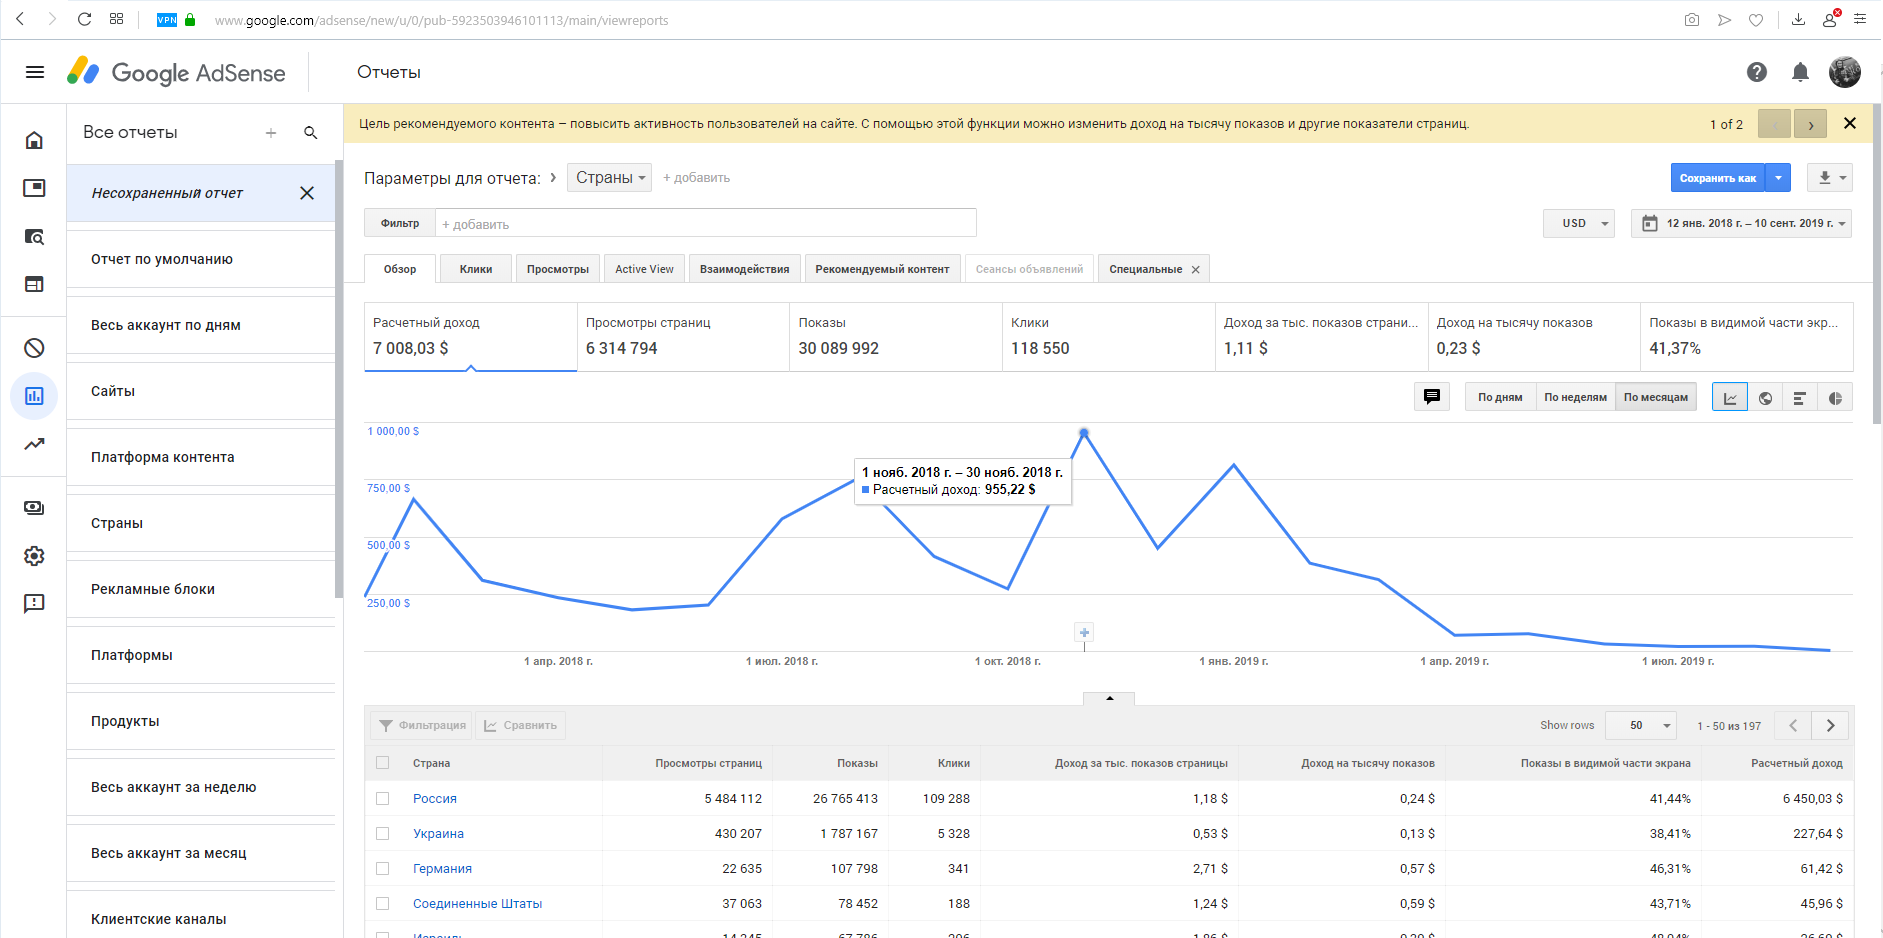Screen dimensions: 1883x938
Task: Open Весь аккаунт по дням report
Action: click(201, 325)
